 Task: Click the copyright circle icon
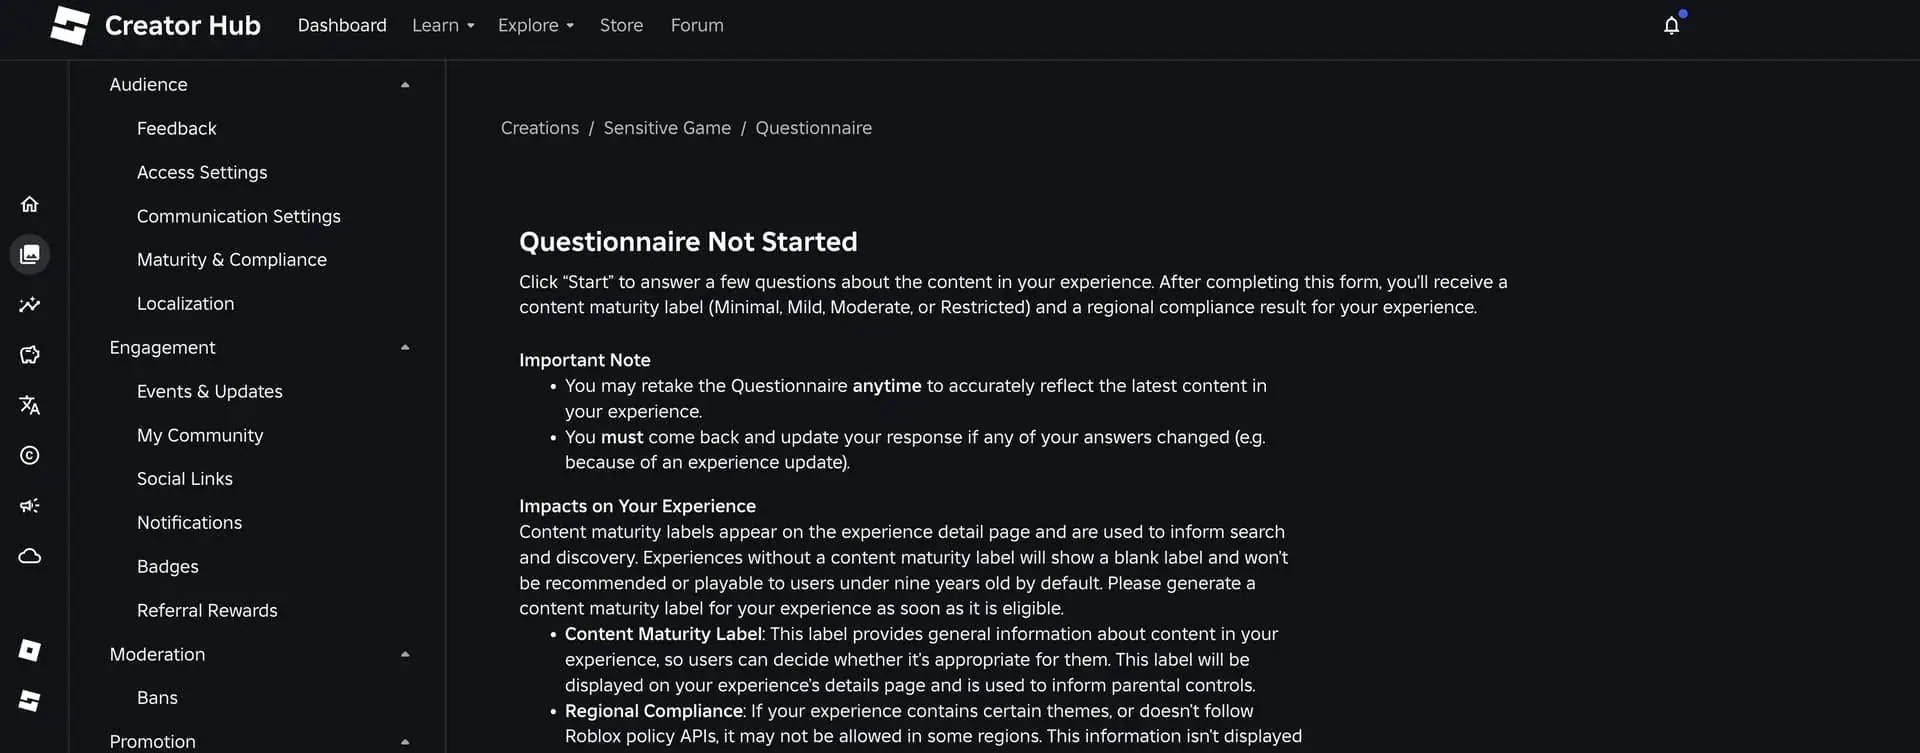30,455
